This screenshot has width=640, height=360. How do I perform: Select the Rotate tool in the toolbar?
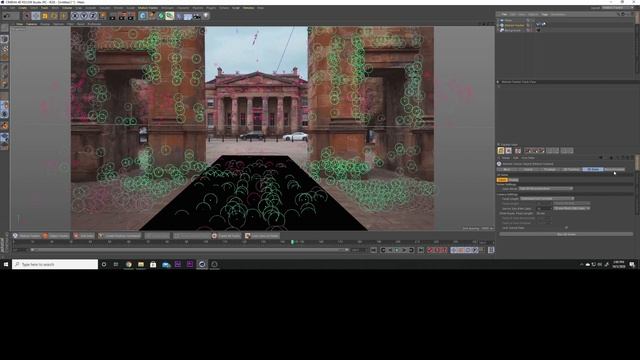54,16
